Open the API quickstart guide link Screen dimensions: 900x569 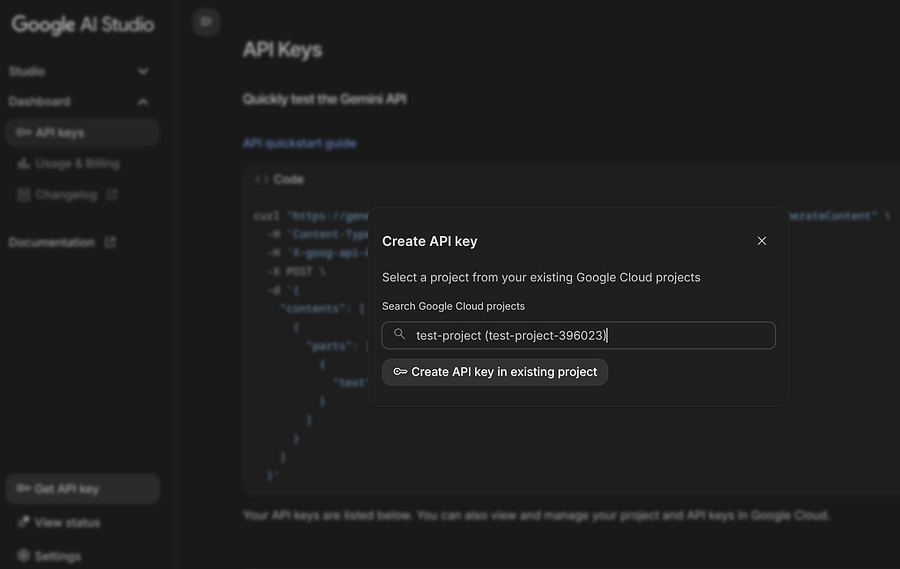click(300, 143)
